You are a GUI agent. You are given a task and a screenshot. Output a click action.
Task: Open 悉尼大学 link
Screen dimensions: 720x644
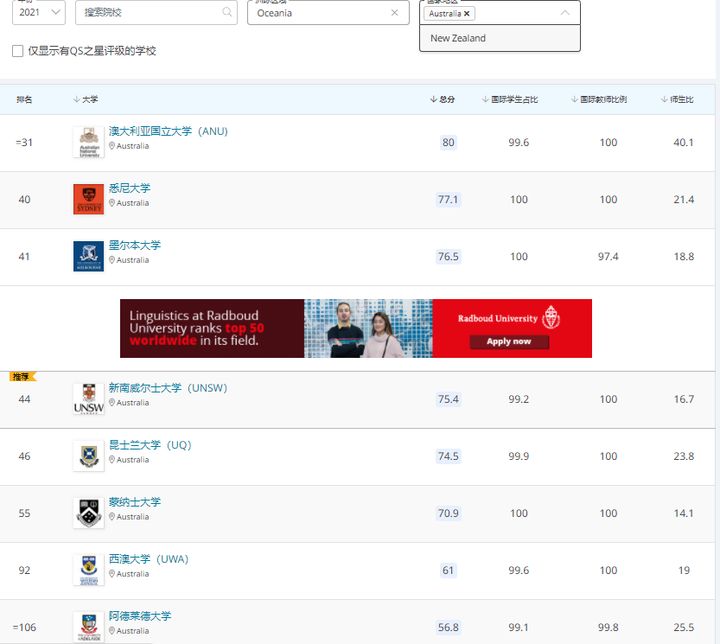point(129,188)
